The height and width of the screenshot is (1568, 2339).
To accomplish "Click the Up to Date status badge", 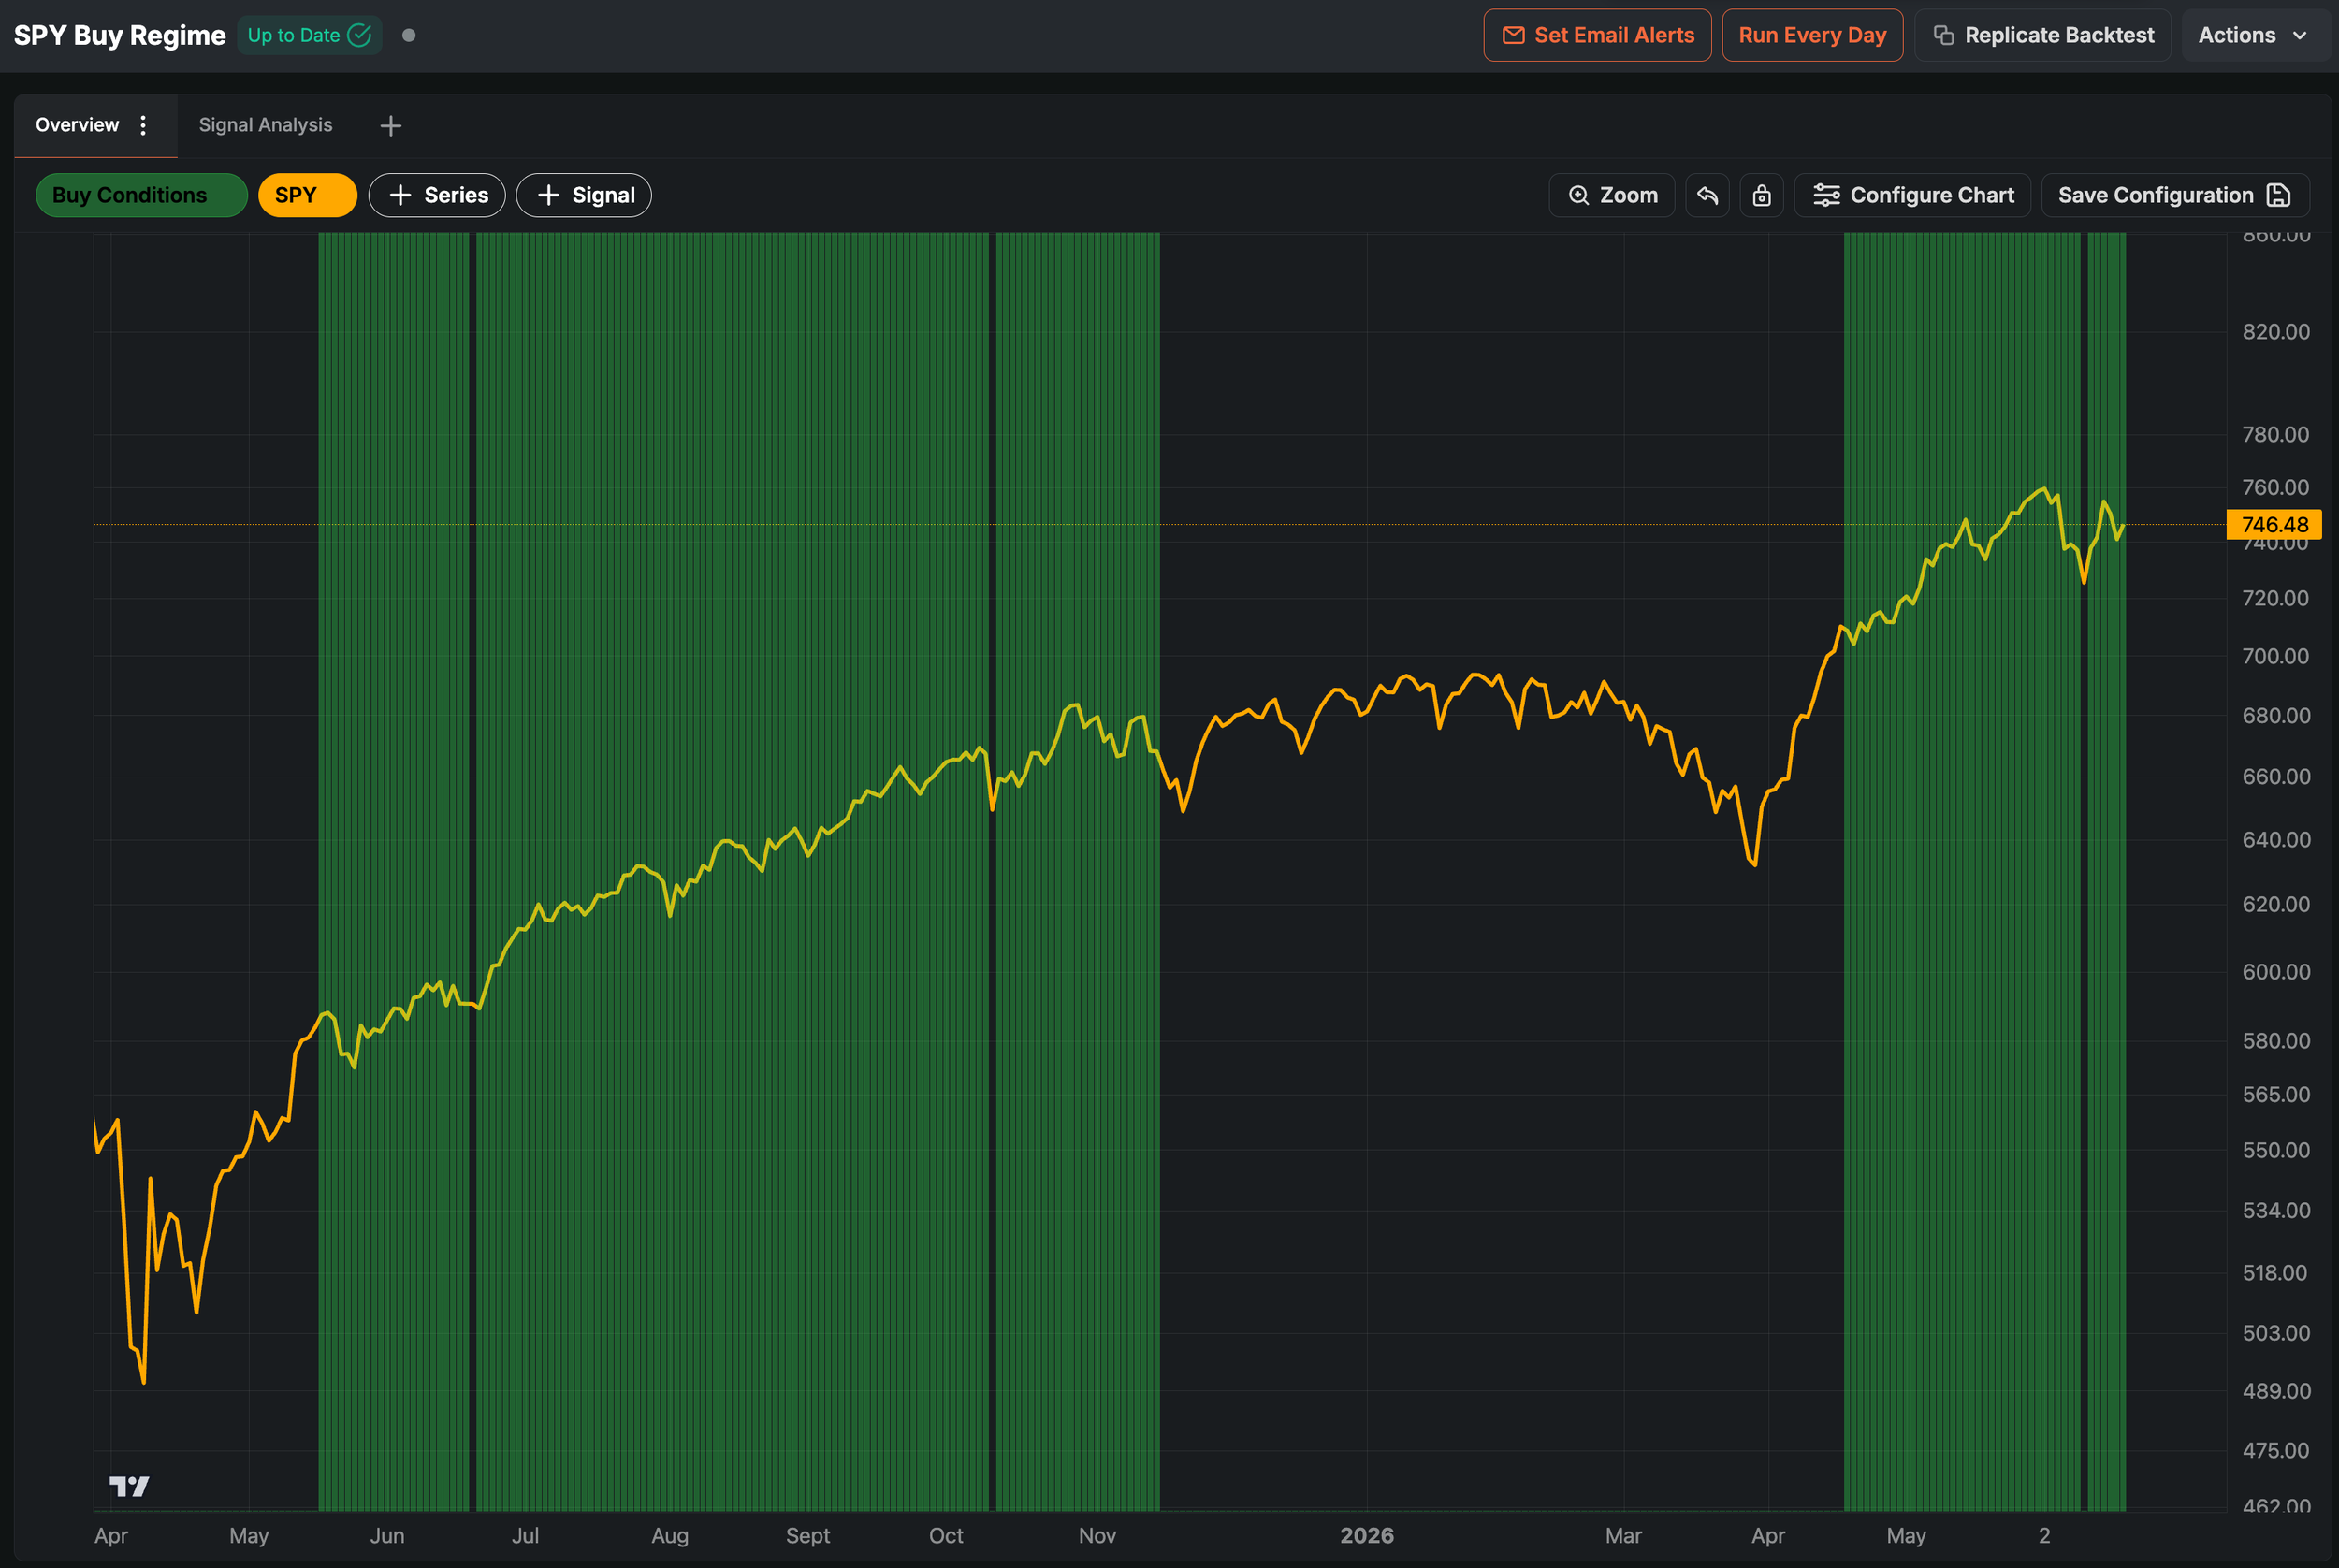I will (x=309, y=35).
